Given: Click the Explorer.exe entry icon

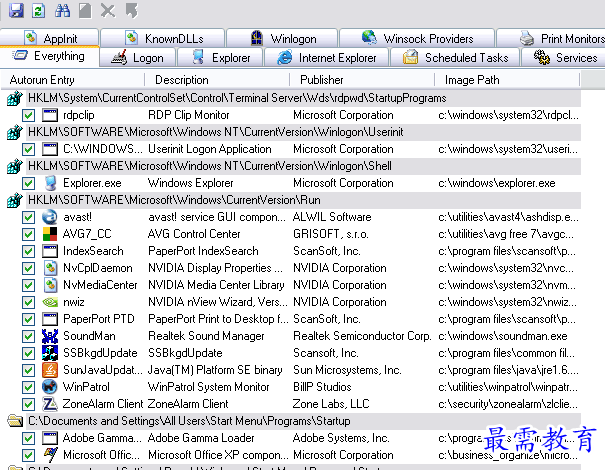Looking at the screenshot, I should pyautogui.click(x=49, y=183).
